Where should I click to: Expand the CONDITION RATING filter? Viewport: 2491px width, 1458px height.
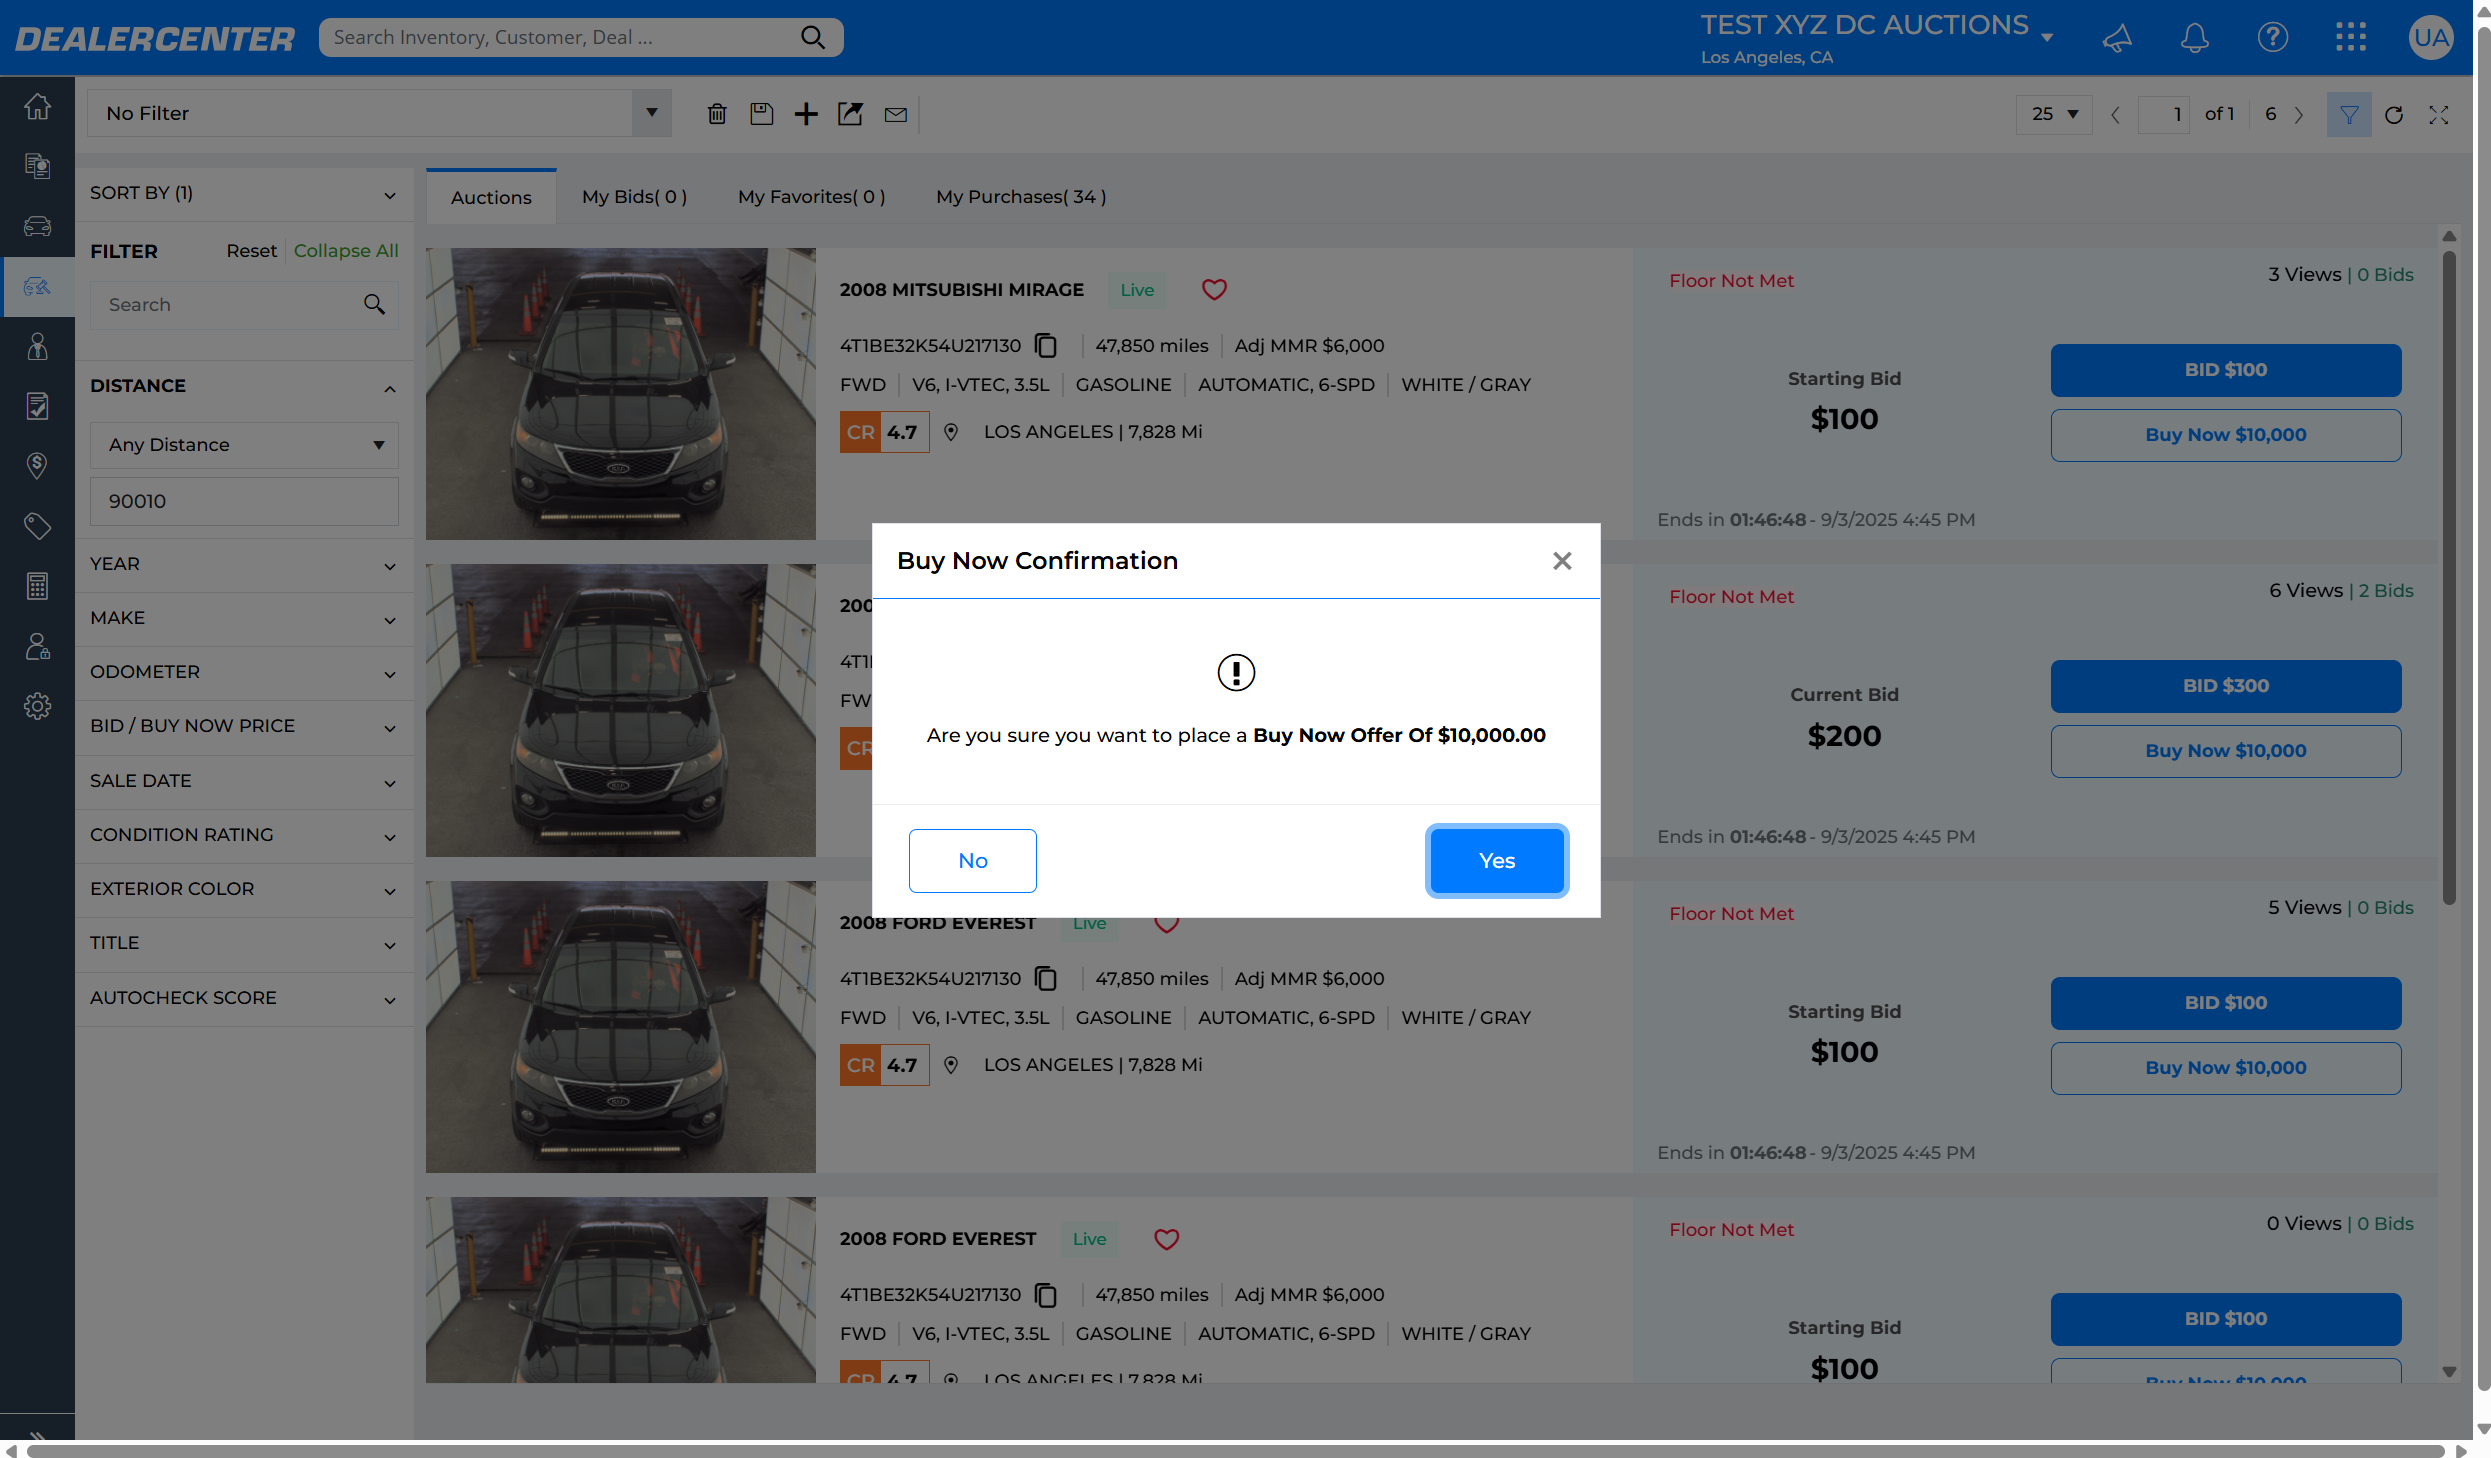coord(244,835)
